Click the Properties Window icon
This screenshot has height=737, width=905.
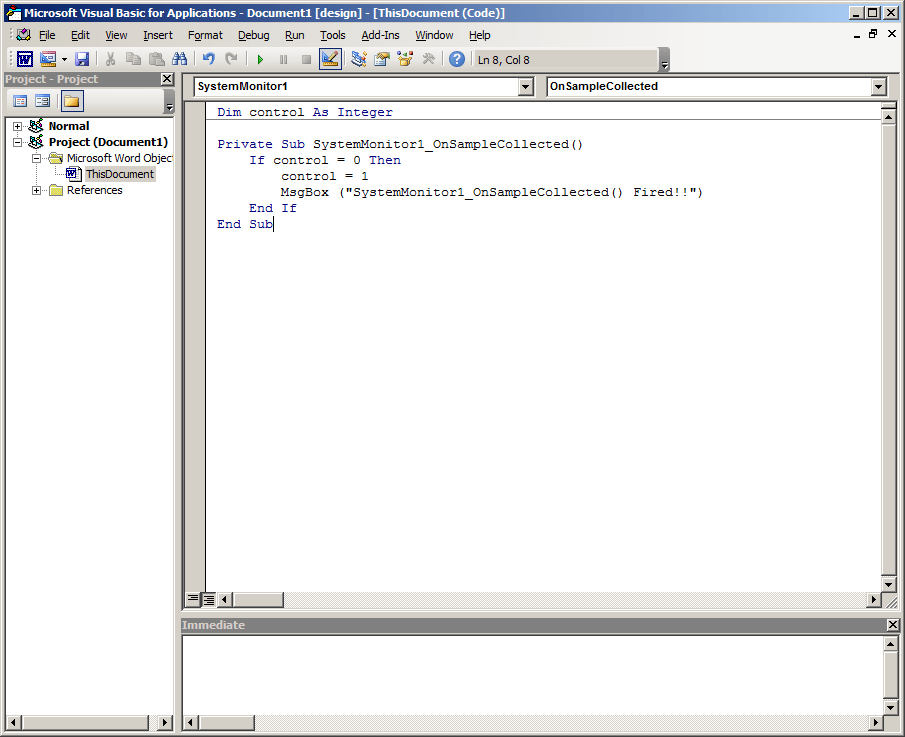[x=381, y=58]
